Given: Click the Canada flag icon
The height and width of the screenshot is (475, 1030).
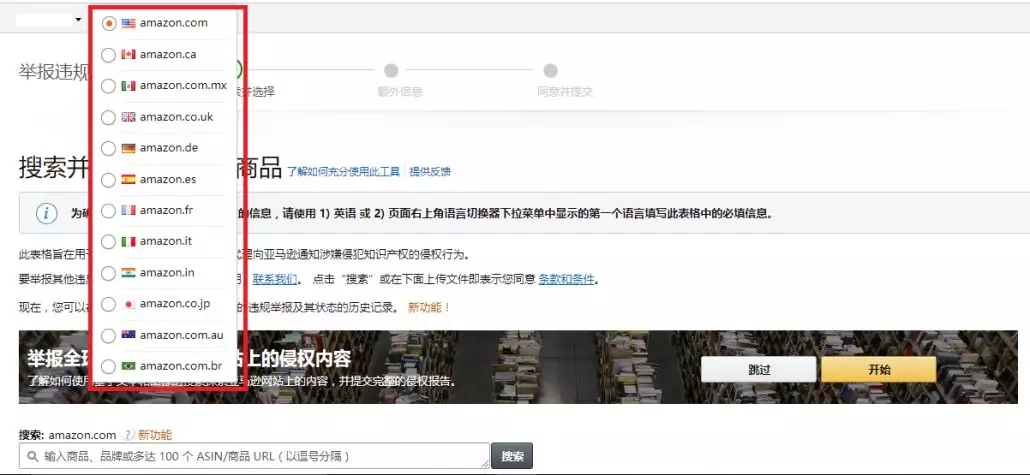Looking at the screenshot, I should click(129, 55).
